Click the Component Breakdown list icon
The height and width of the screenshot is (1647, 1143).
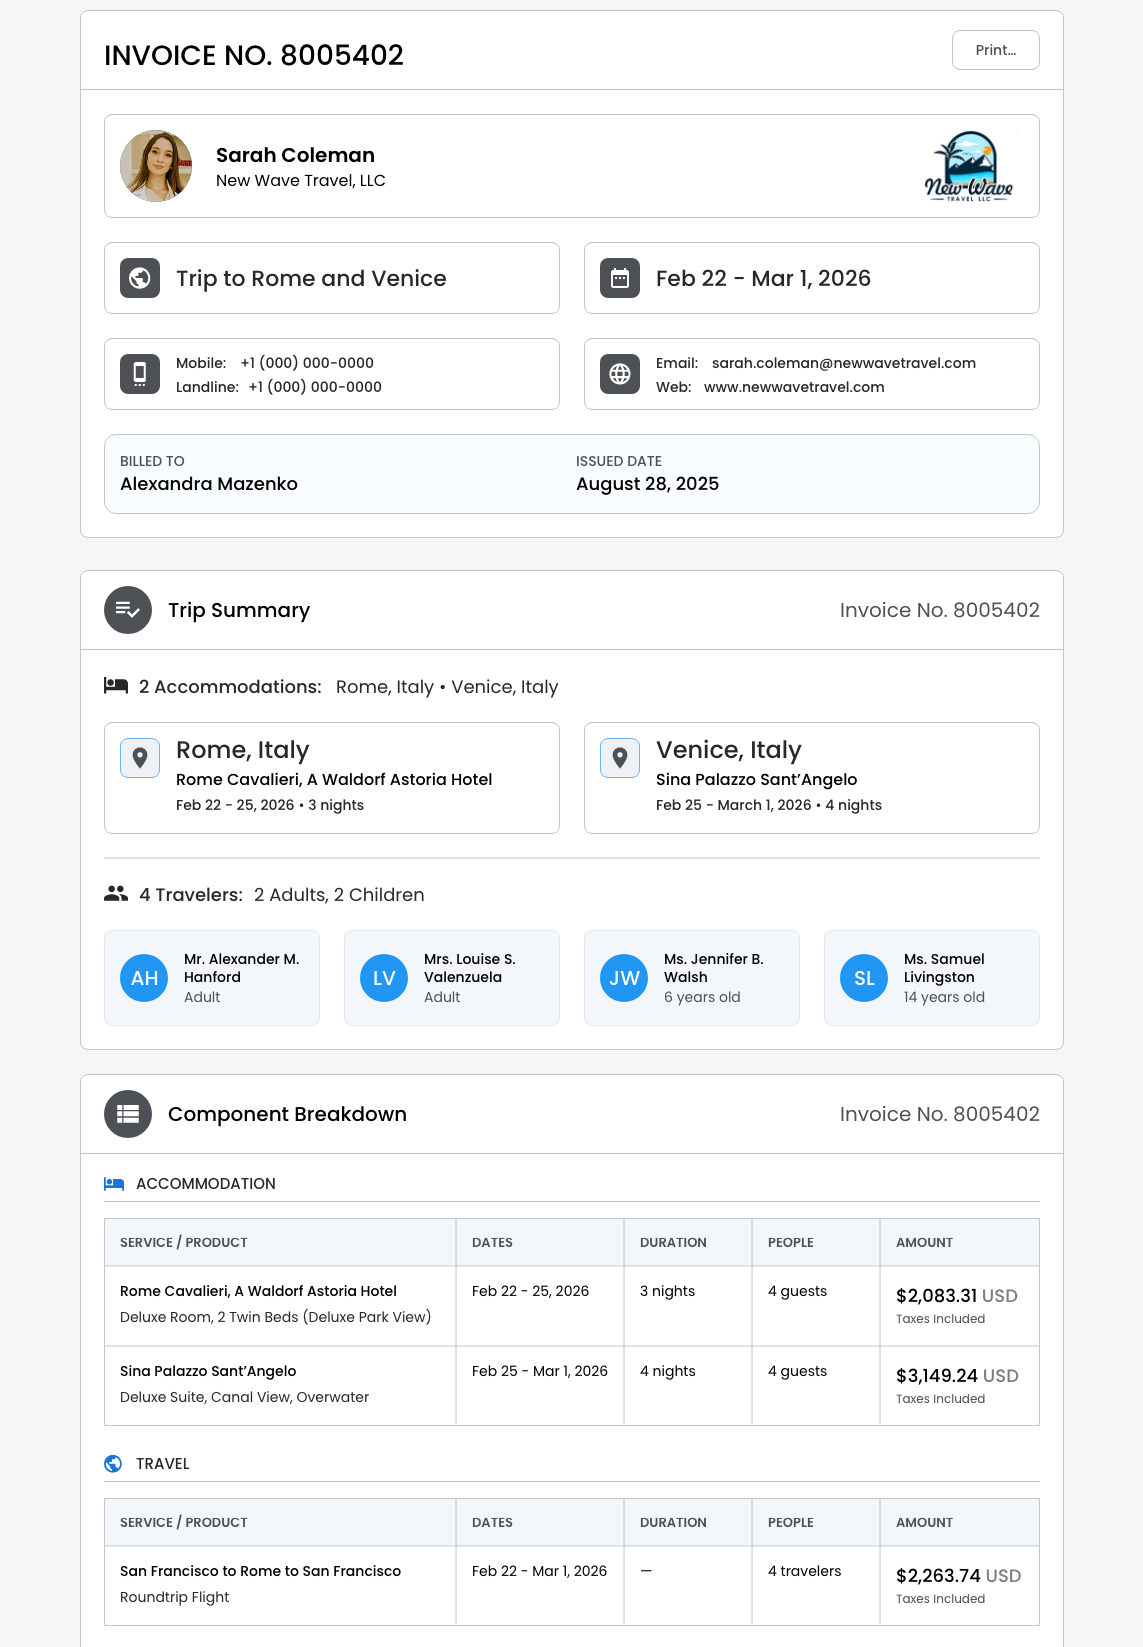click(128, 1114)
